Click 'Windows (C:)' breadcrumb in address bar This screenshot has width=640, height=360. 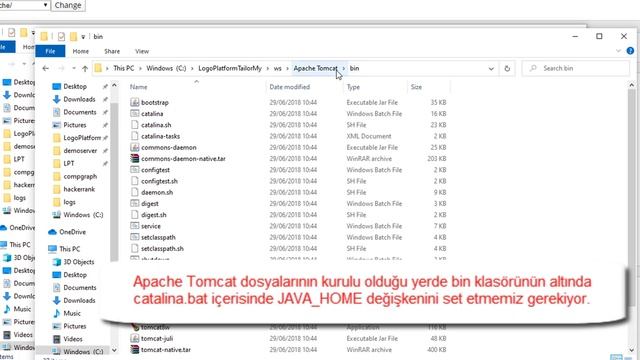pos(166,68)
